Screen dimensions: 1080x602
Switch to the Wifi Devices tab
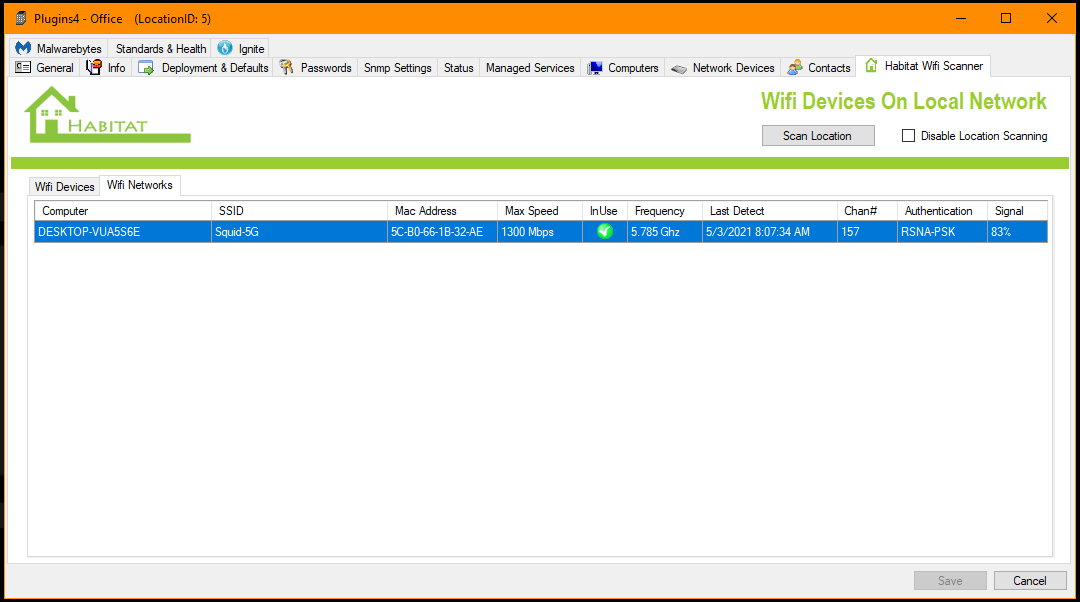pyautogui.click(x=64, y=186)
